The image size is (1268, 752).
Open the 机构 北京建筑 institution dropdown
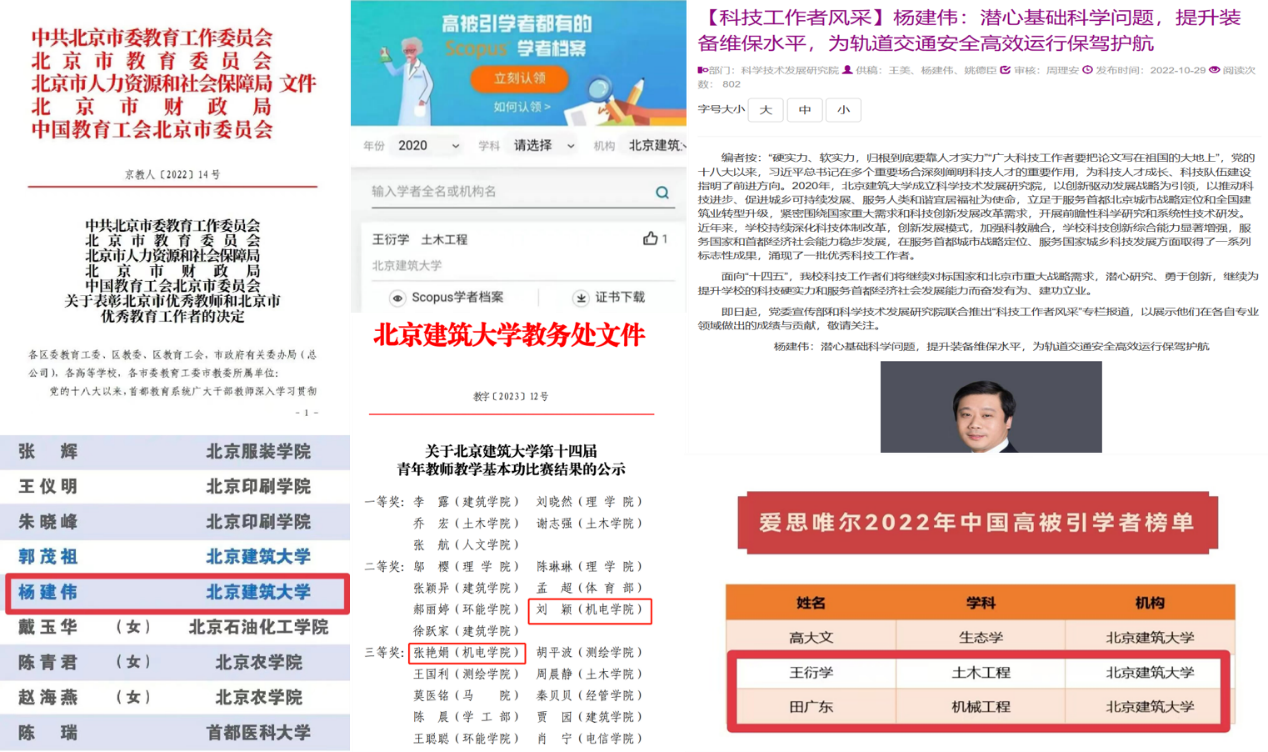pyautogui.click(x=655, y=146)
